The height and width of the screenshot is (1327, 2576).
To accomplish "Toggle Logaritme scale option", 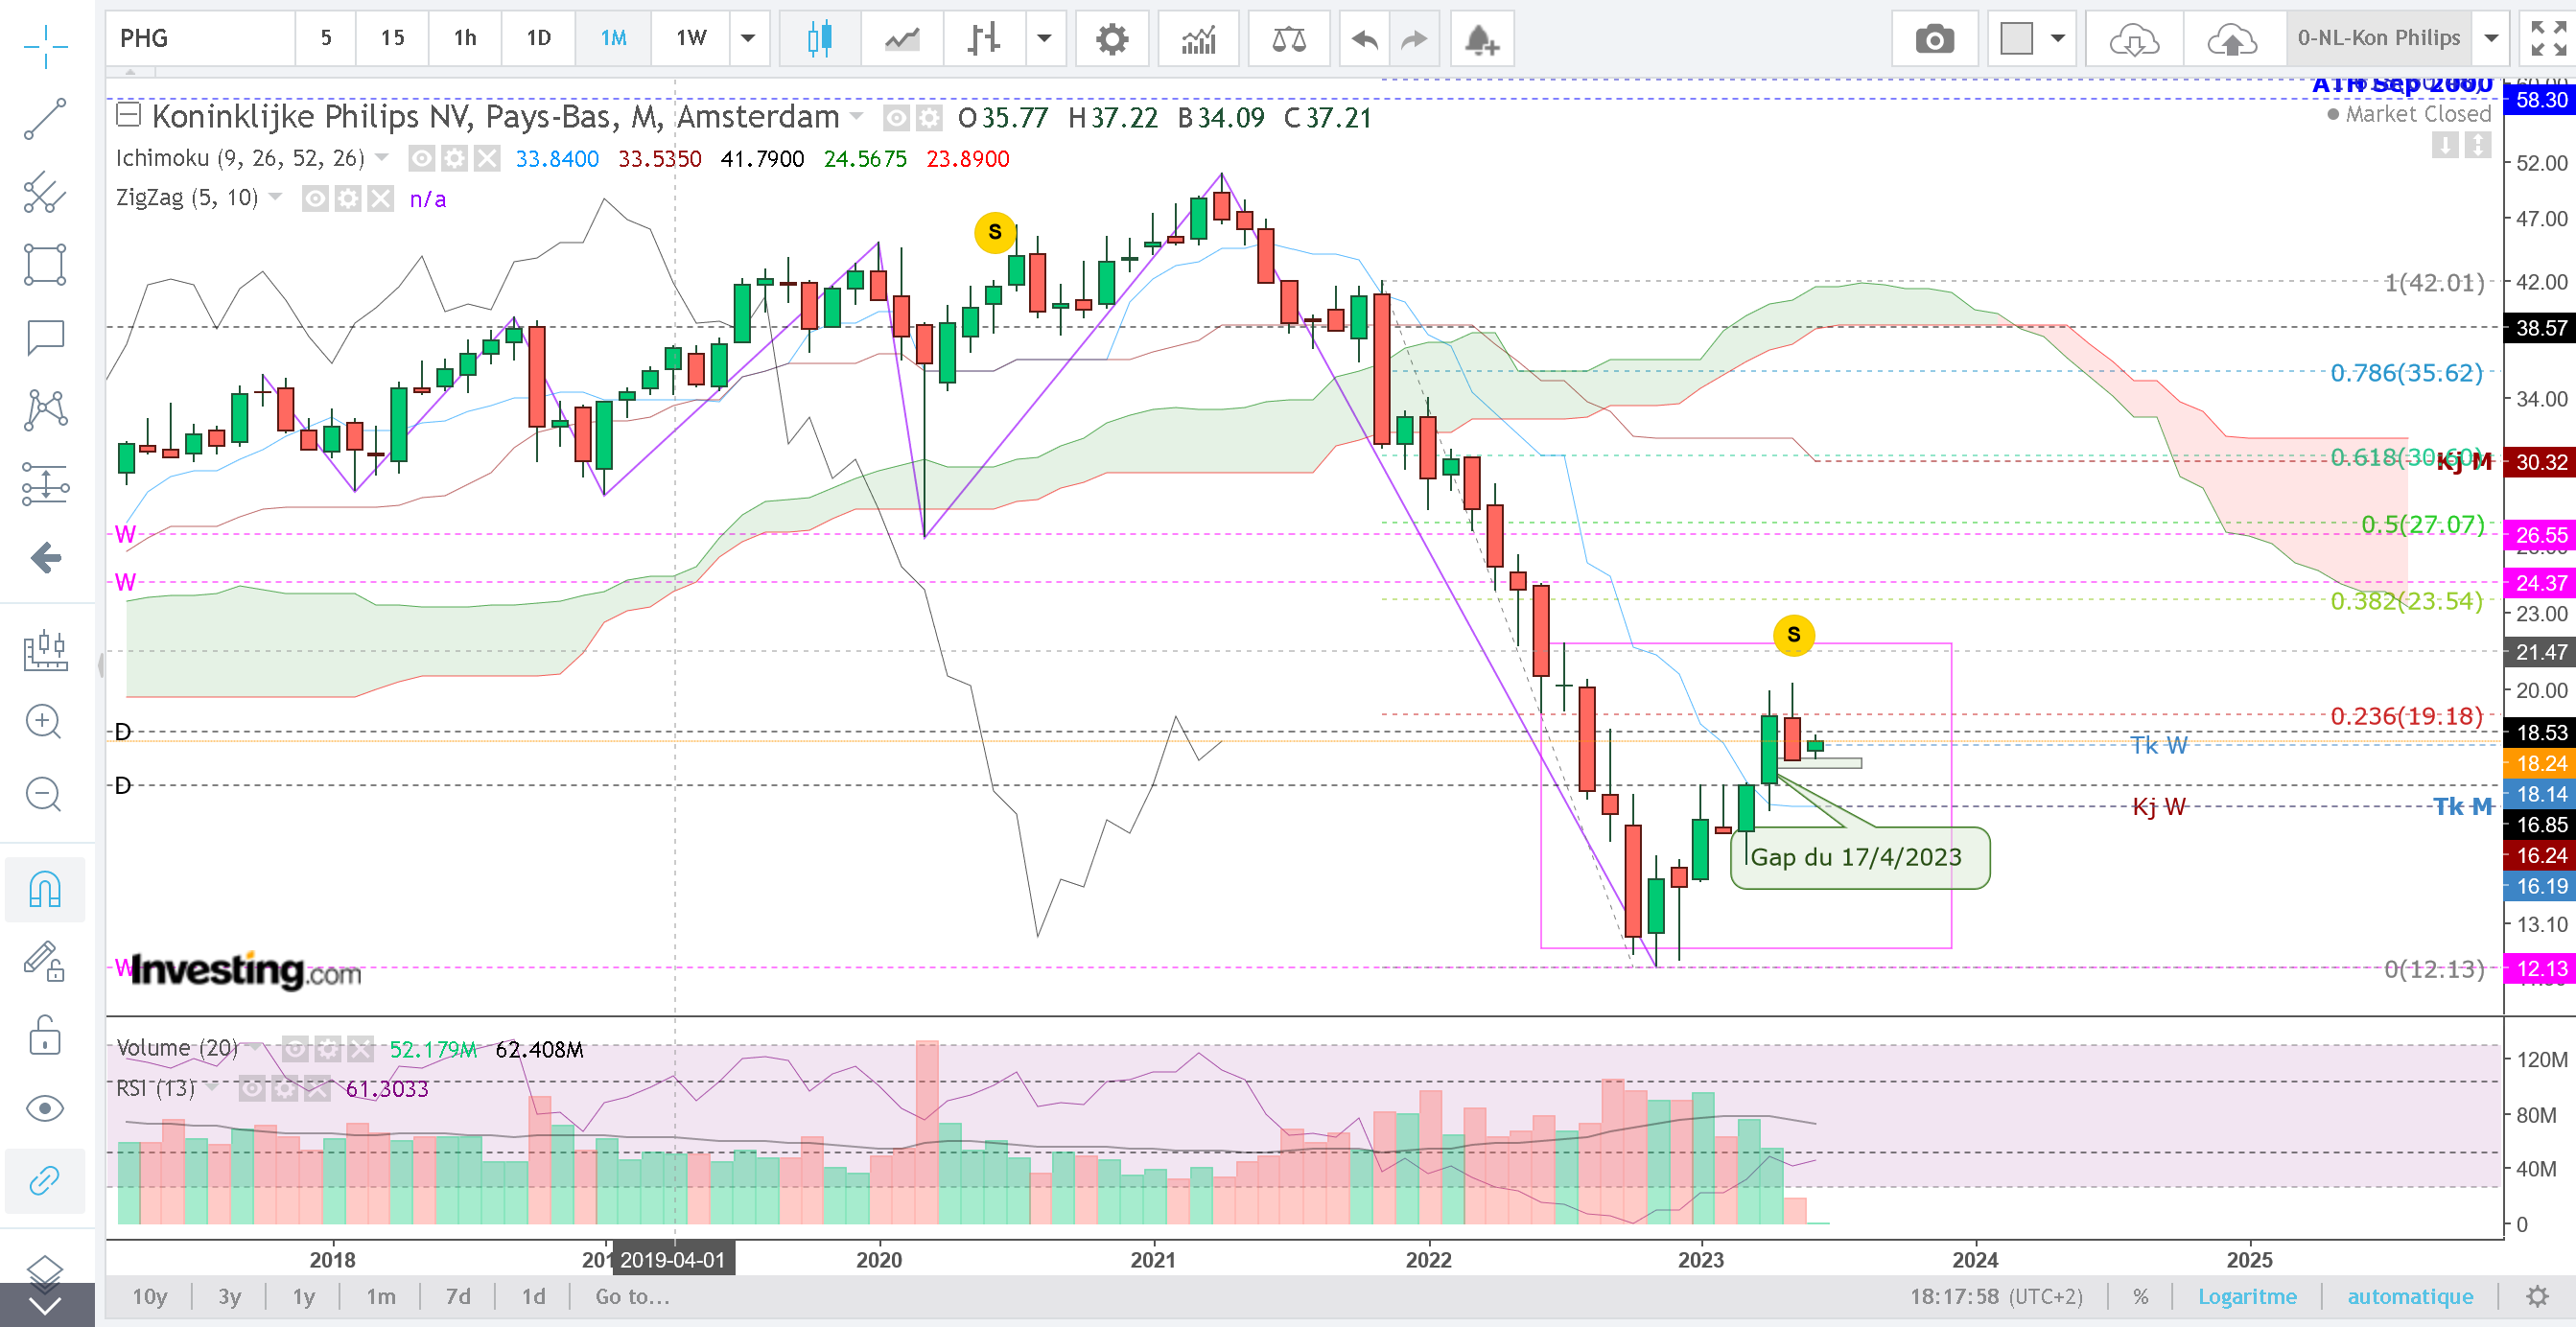I will pos(2246,1296).
